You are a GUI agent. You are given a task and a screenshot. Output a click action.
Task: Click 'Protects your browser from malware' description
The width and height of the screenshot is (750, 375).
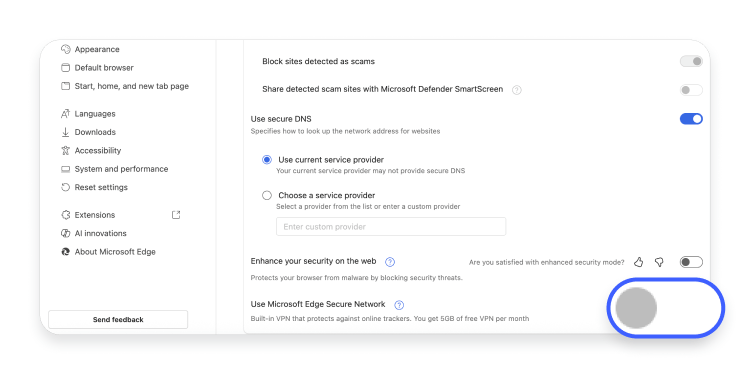coord(356,277)
